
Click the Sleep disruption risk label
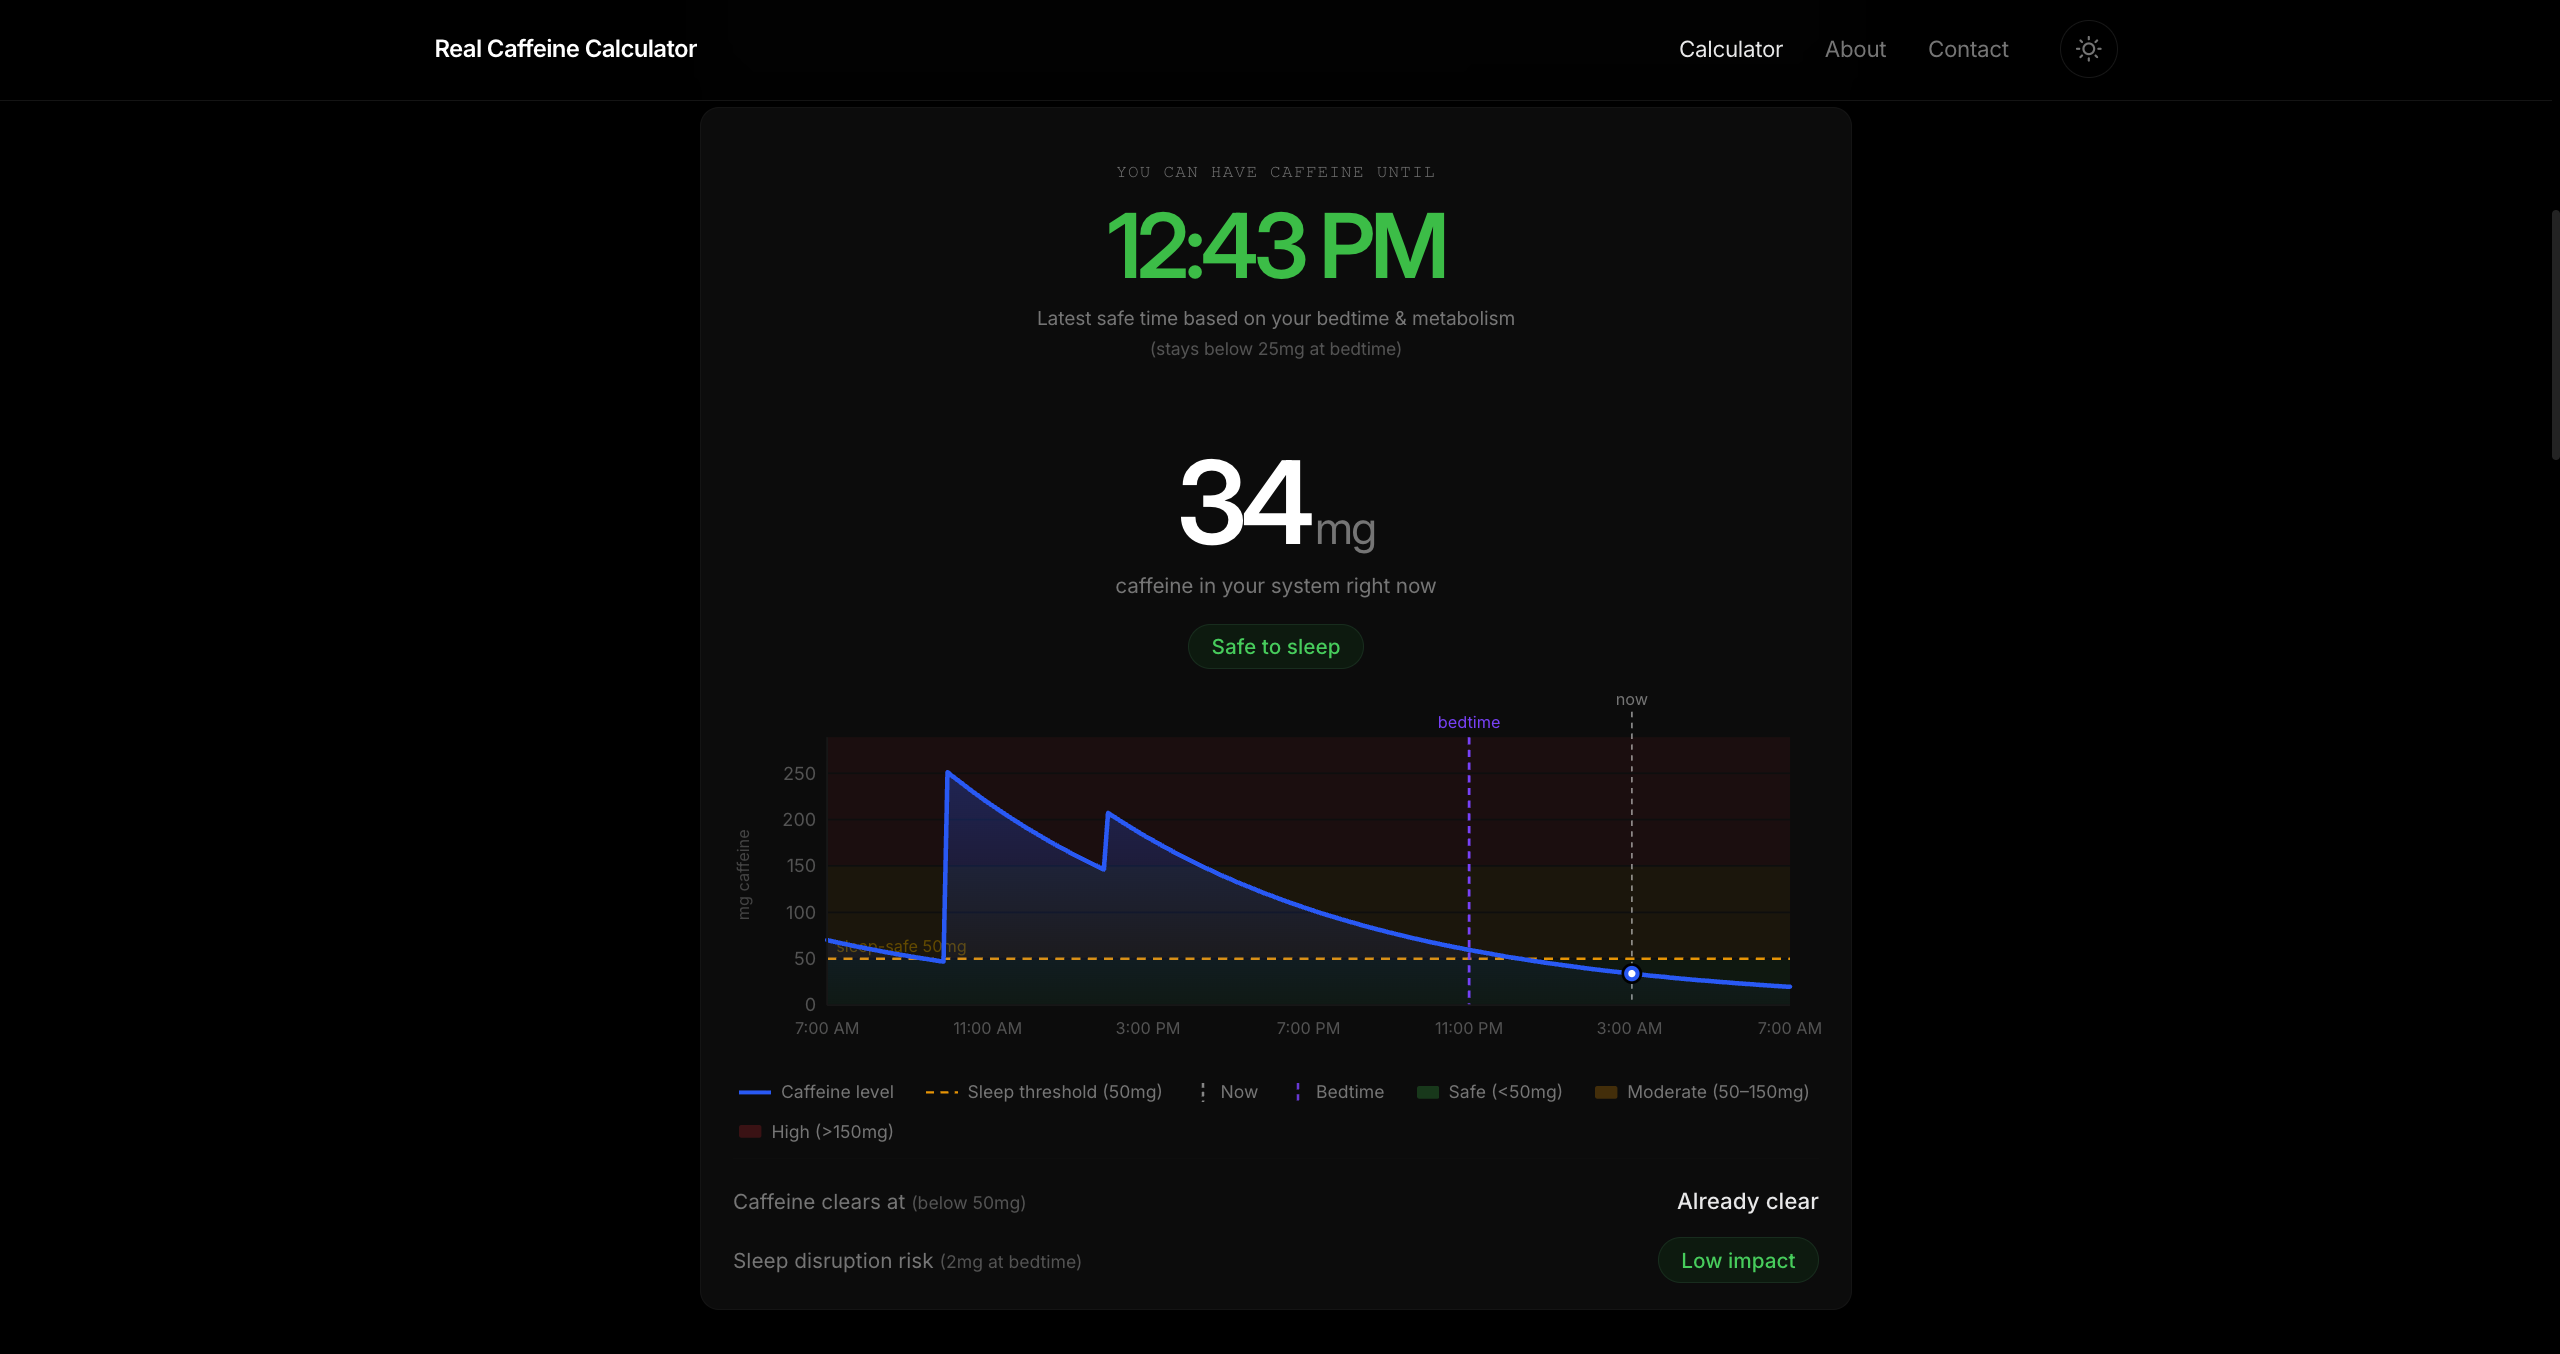pyautogui.click(x=832, y=1260)
